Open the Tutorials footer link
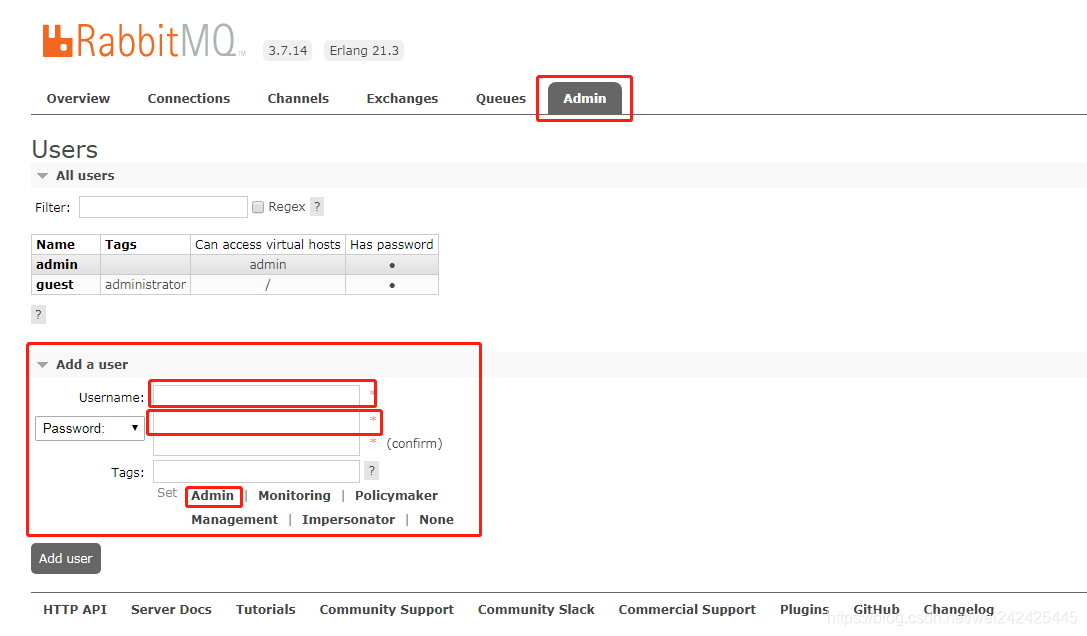 [266, 609]
